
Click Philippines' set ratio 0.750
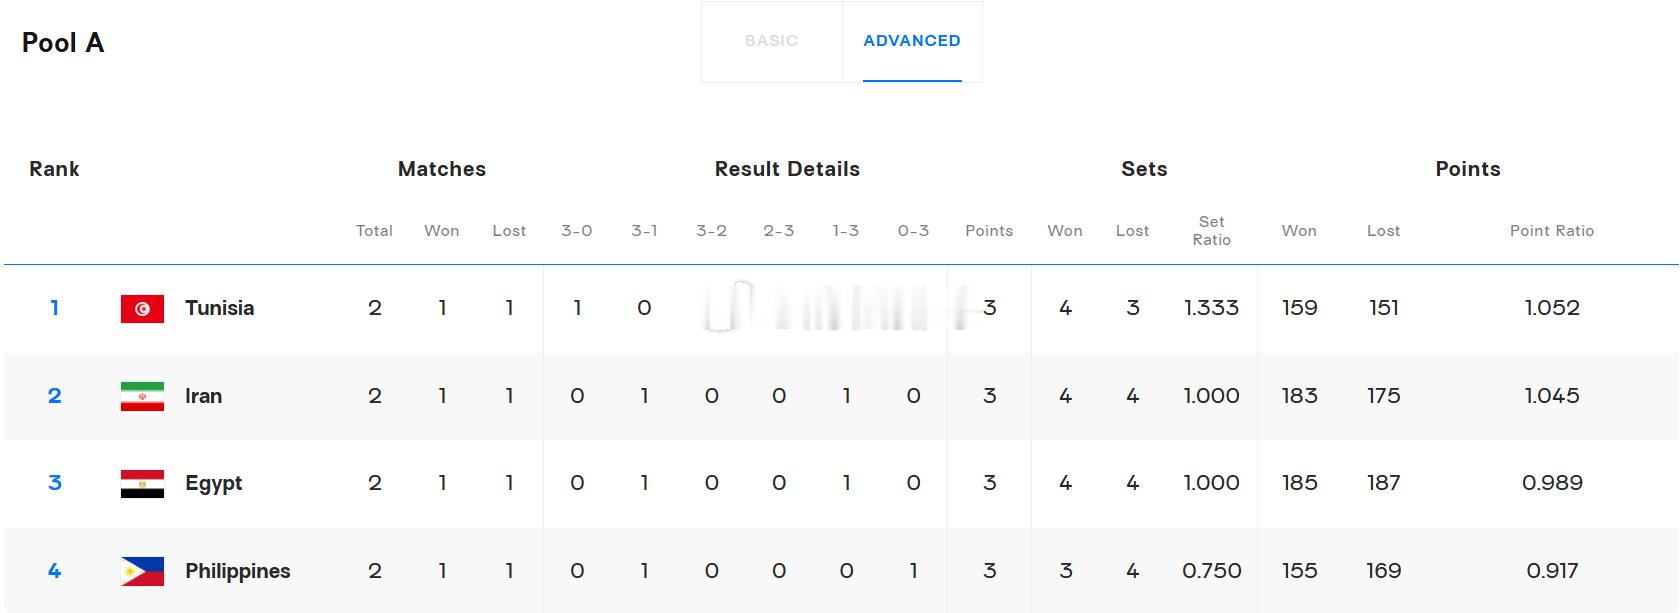pyautogui.click(x=1211, y=571)
